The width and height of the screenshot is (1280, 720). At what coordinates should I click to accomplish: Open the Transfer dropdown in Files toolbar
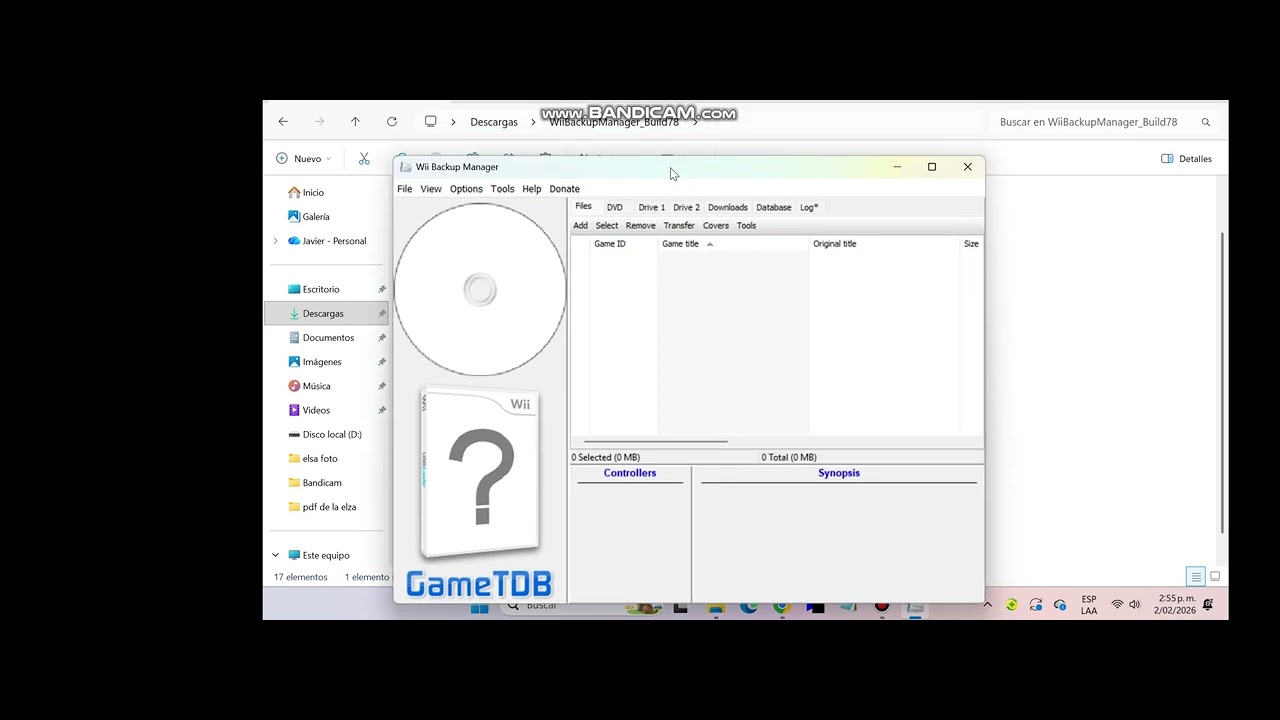pyautogui.click(x=679, y=226)
